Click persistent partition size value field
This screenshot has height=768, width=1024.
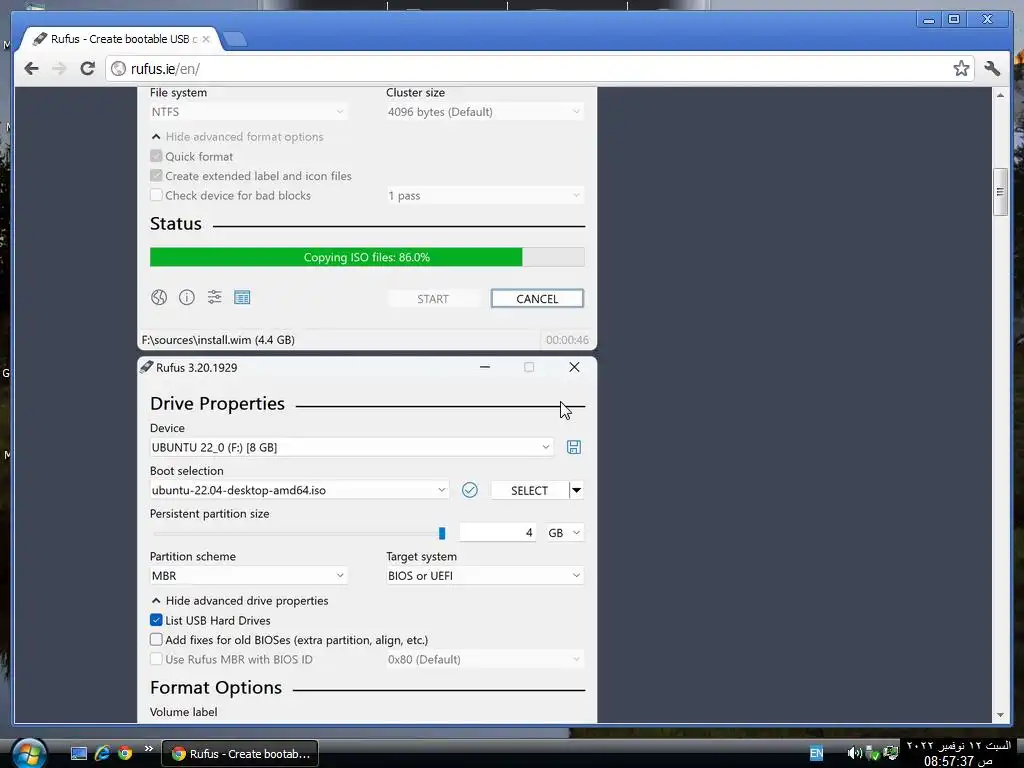[498, 533]
